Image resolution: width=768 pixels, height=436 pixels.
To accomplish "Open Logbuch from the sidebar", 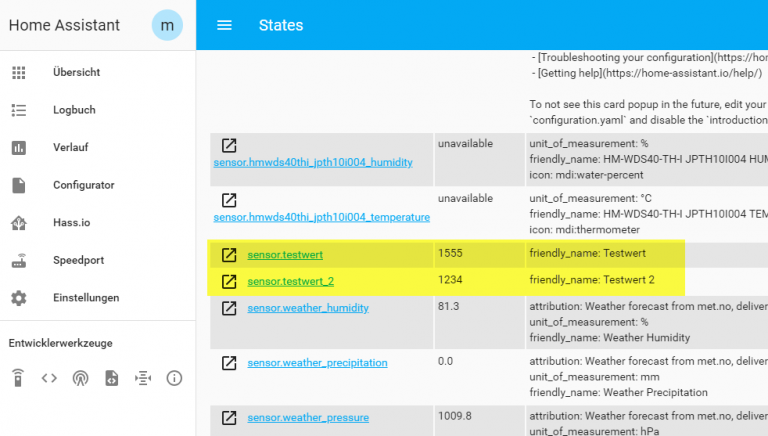I will coord(75,110).
